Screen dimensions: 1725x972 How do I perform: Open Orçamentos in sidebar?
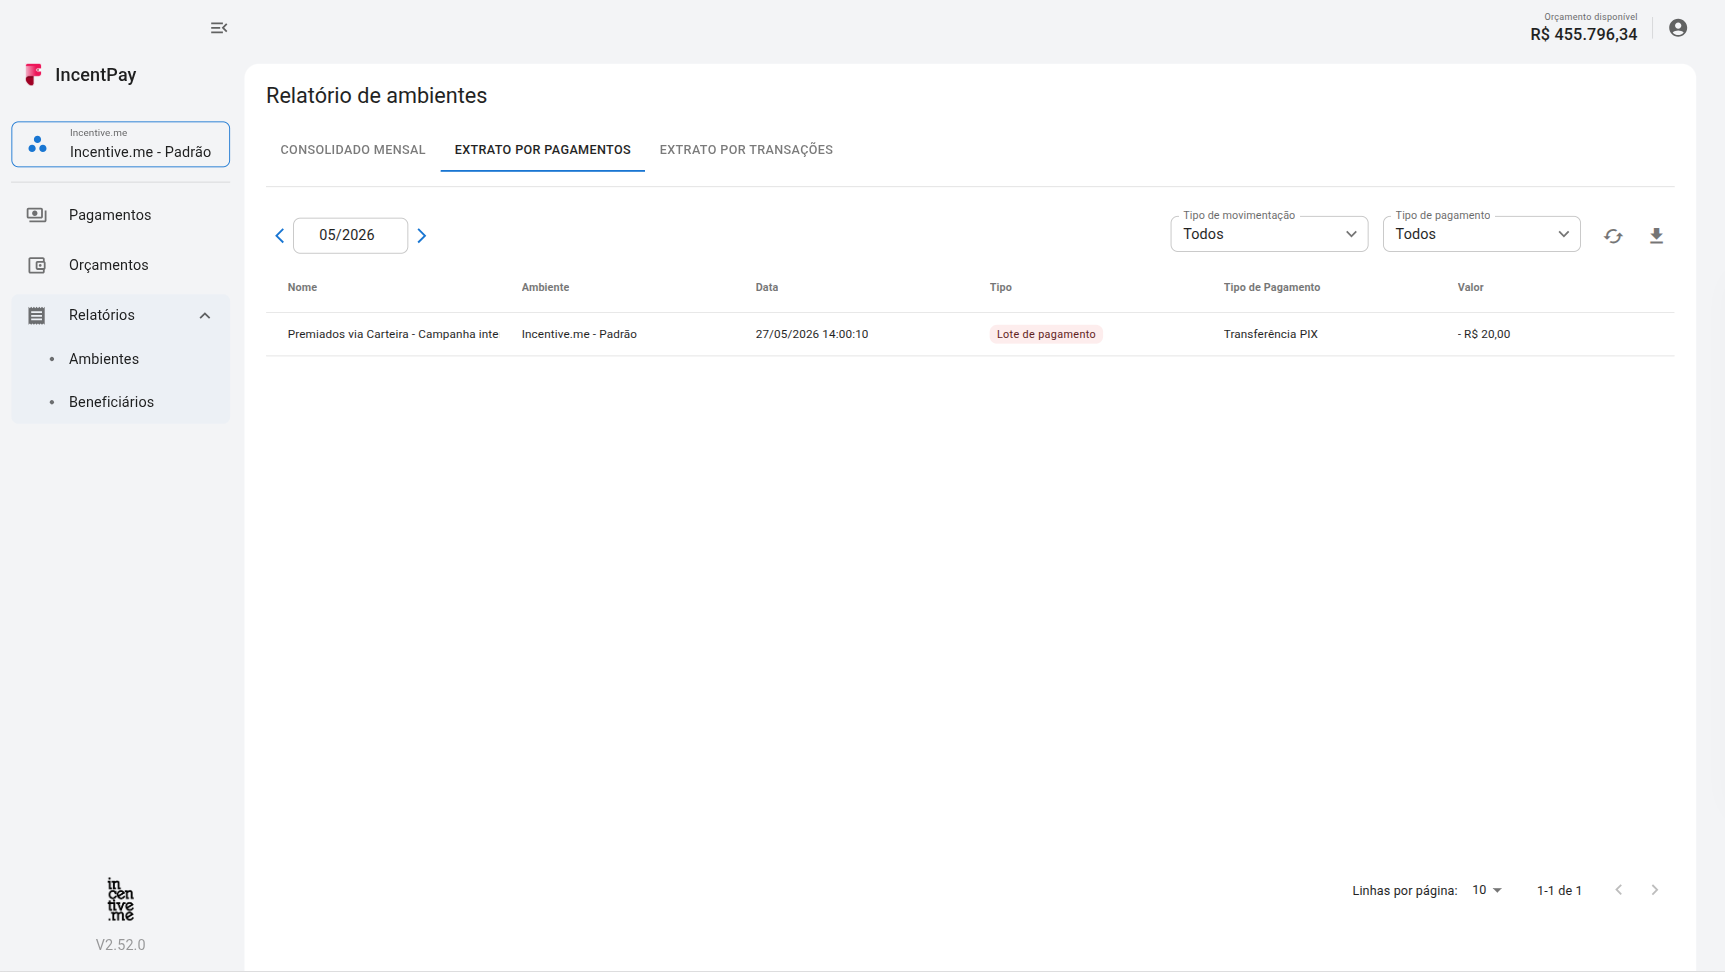tap(121, 265)
